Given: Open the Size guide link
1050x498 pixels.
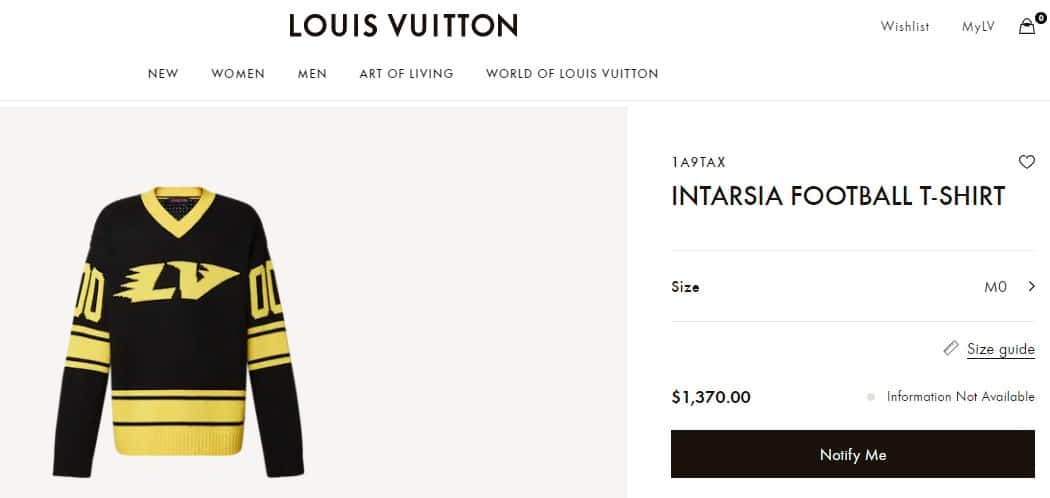Looking at the screenshot, I should click(1000, 349).
